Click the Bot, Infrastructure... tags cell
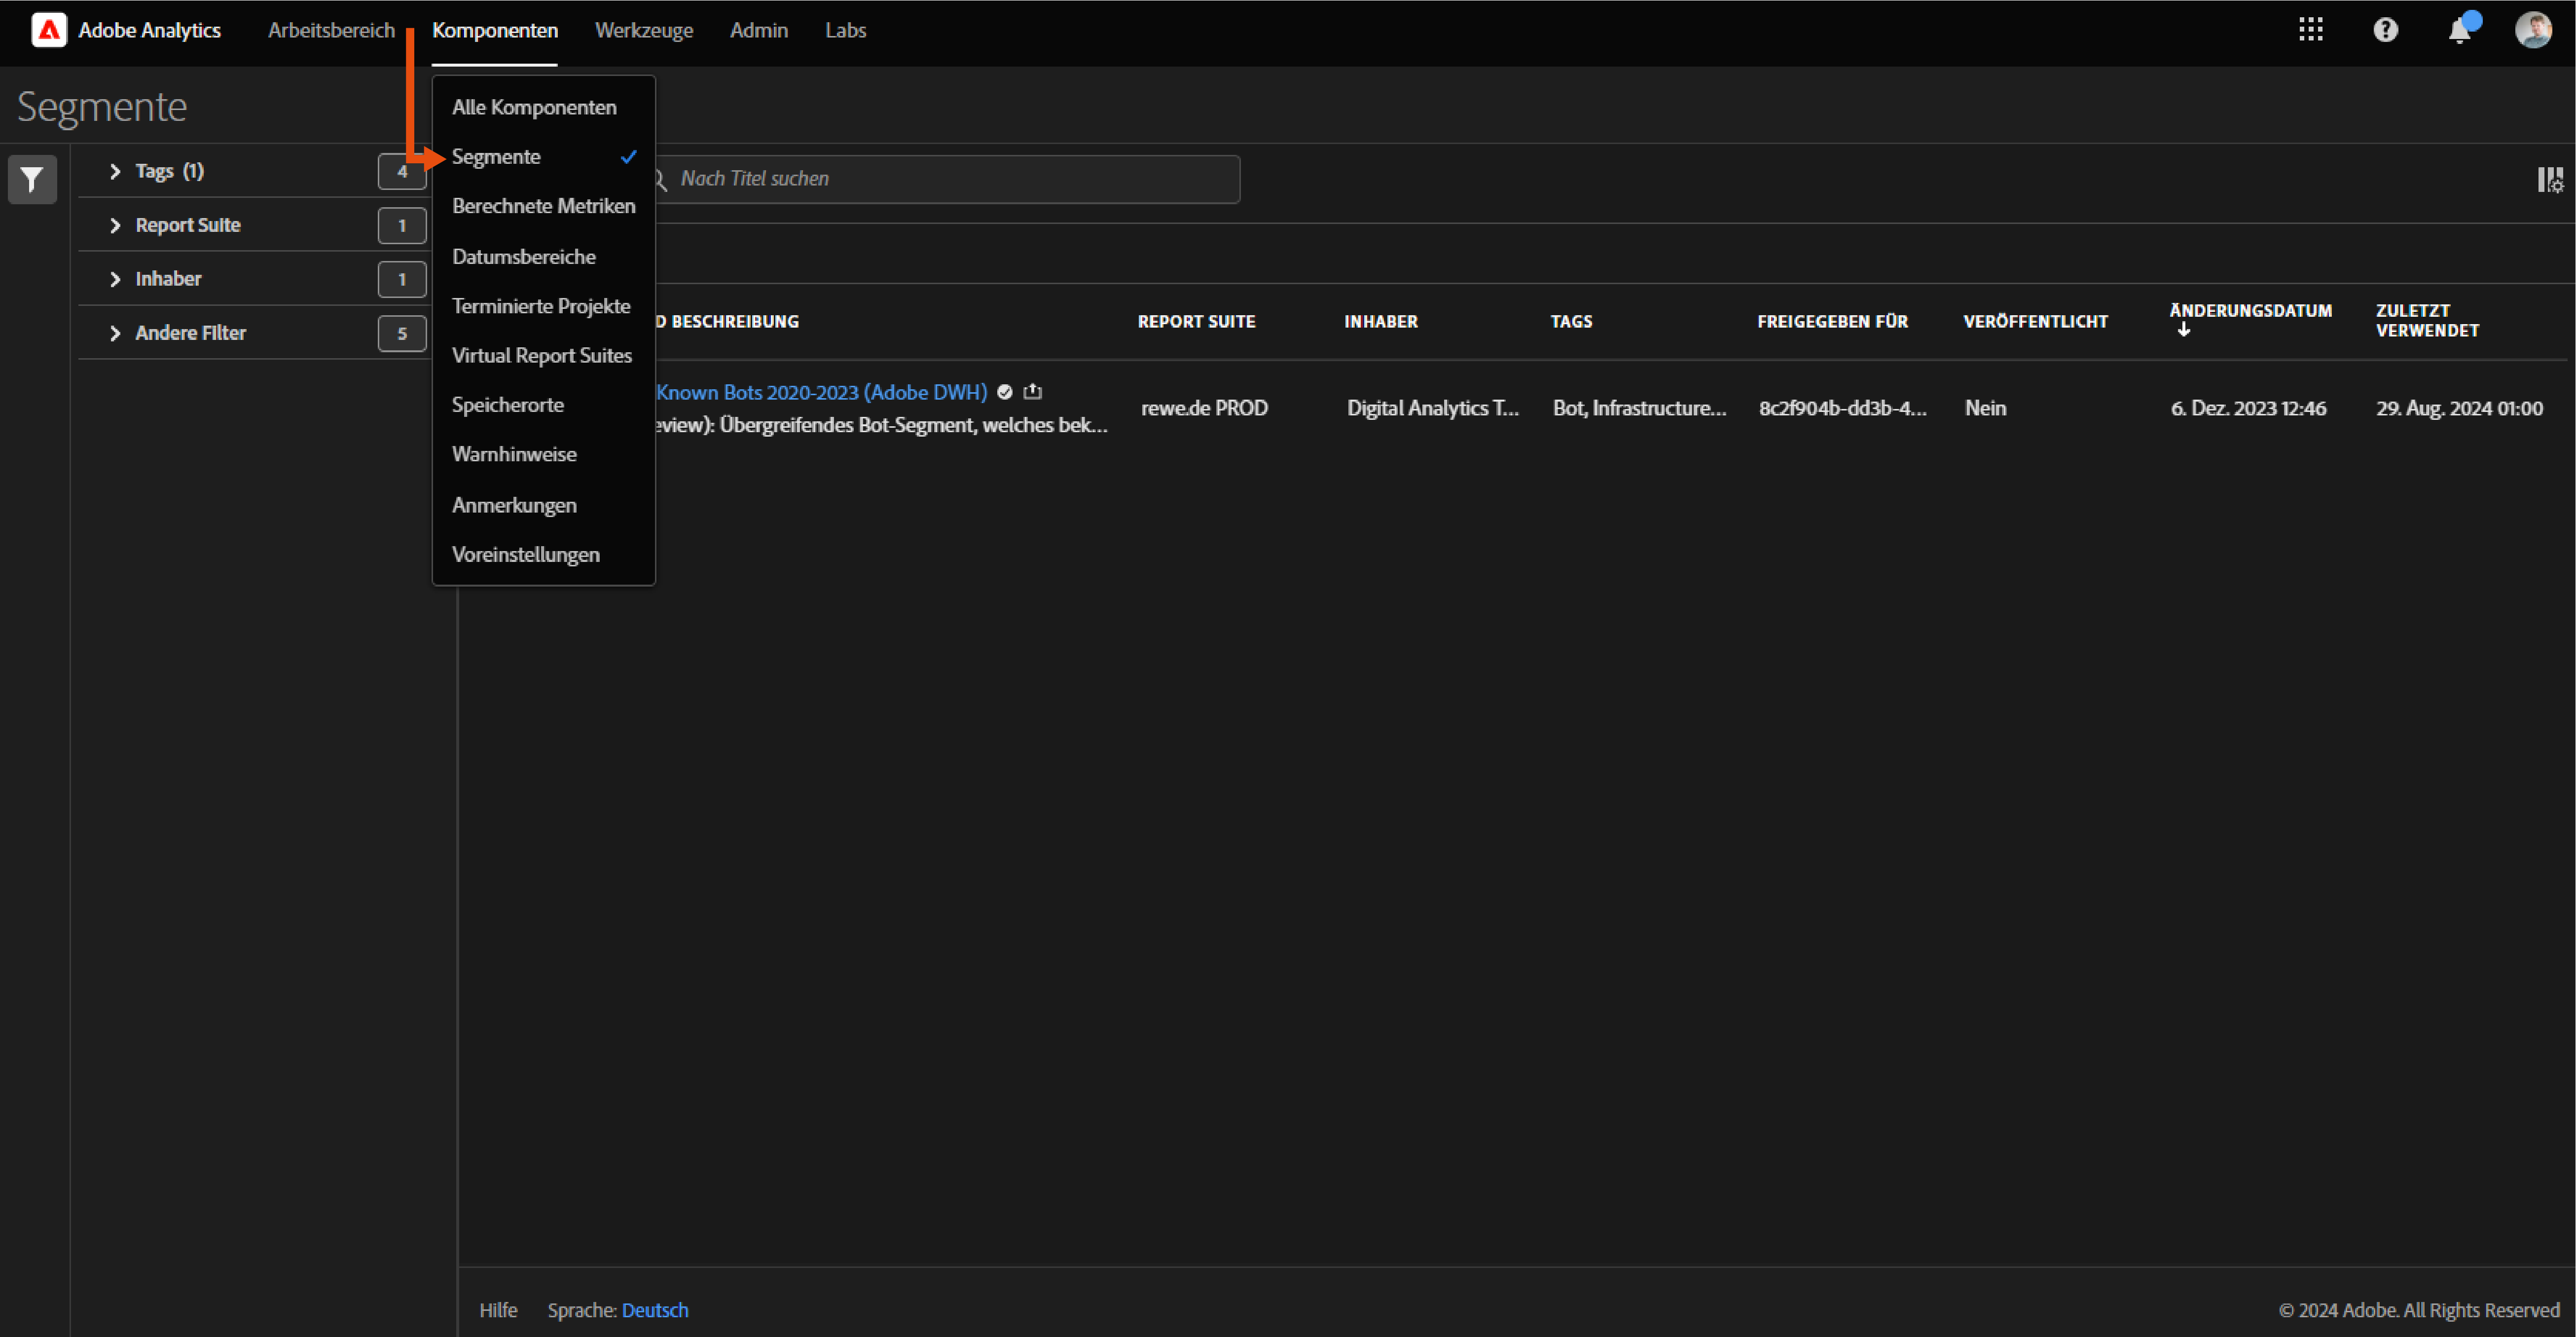The image size is (2576, 1337). 1639,408
